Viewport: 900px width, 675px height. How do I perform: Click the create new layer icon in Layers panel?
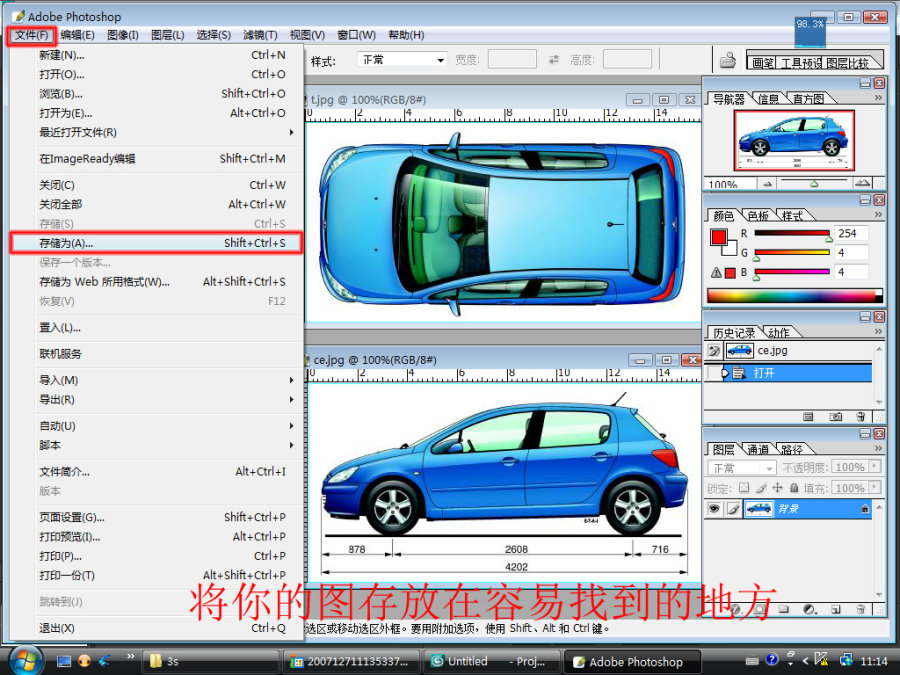click(836, 609)
